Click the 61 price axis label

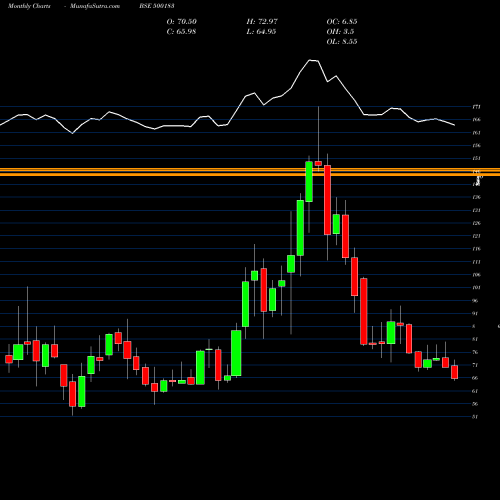pos(475,391)
